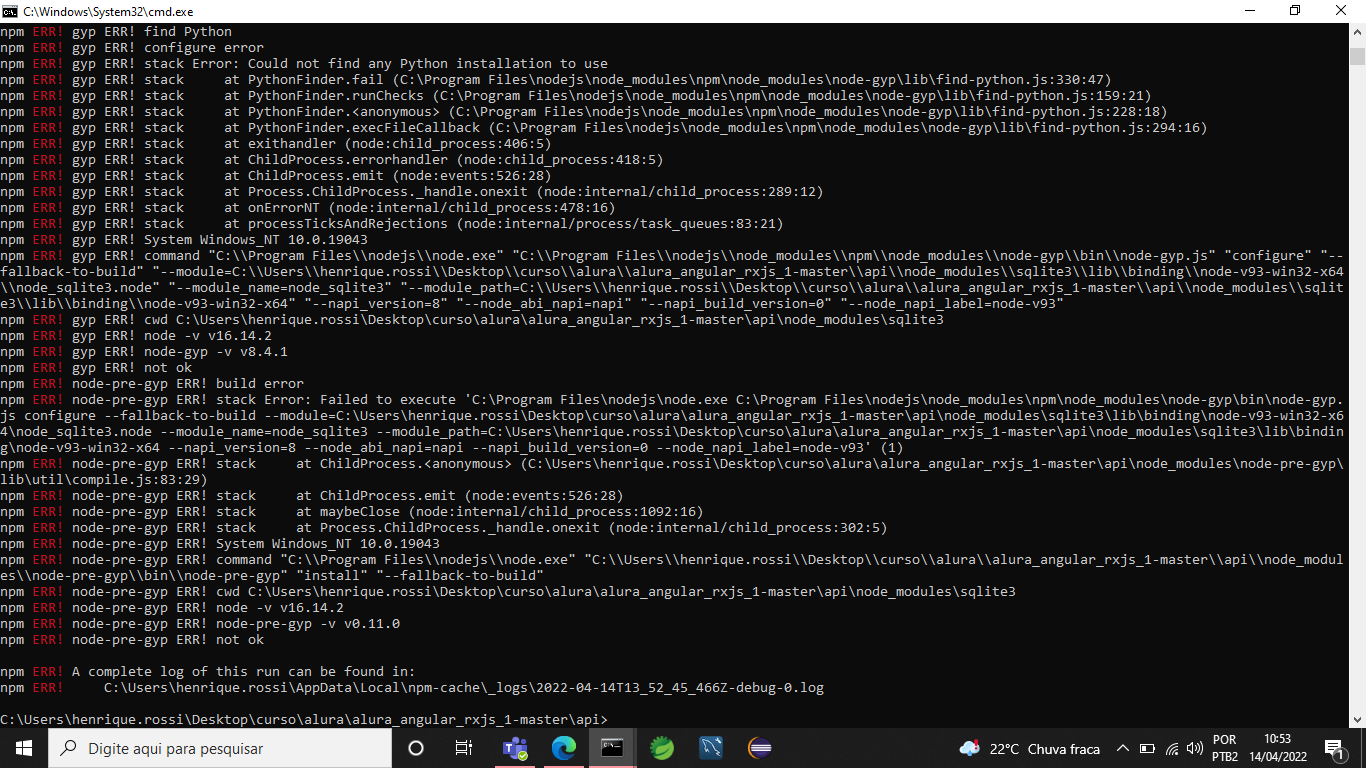Open Microsoft Teams from the taskbar

point(515,748)
